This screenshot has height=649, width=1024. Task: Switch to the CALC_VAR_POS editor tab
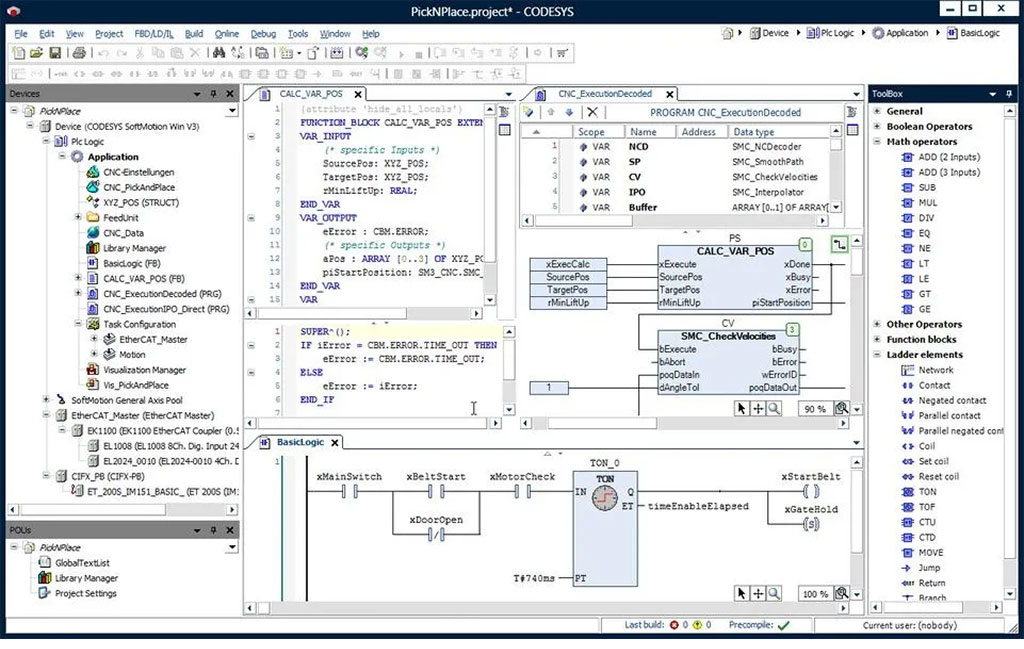coord(311,94)
